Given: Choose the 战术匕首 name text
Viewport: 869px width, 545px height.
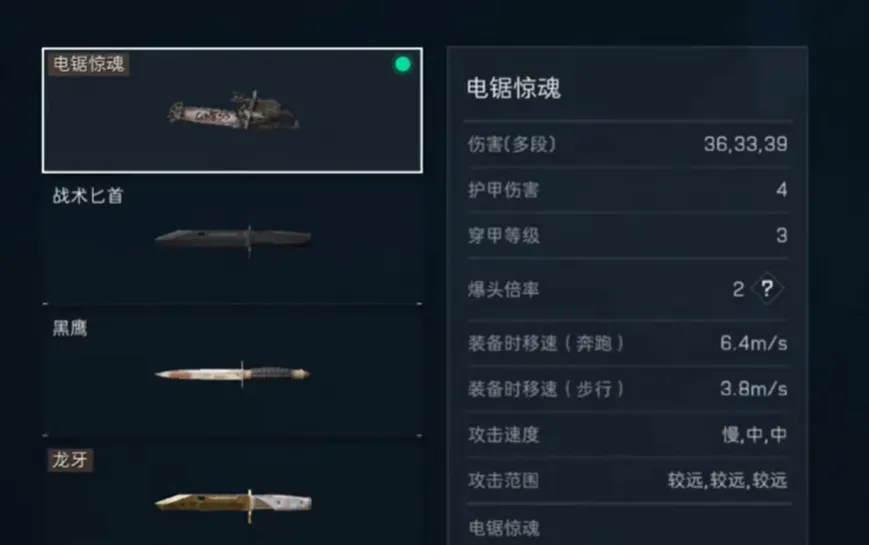Looking at the screenshot, I should click(88, 195).
